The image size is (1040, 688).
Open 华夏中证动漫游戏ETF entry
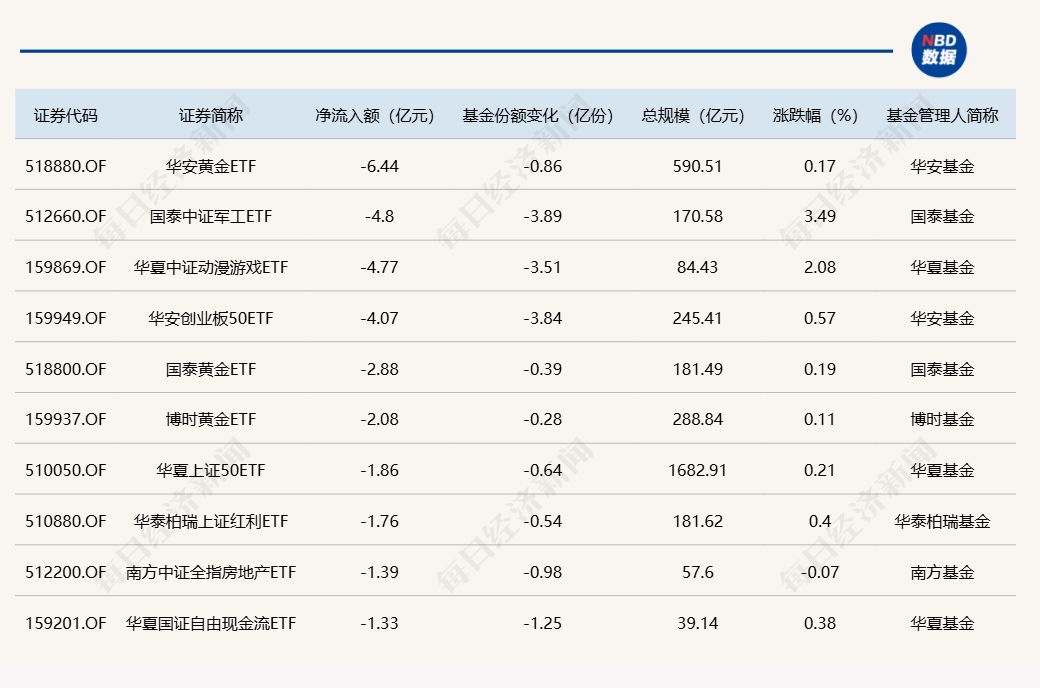(x=211, y=267)
